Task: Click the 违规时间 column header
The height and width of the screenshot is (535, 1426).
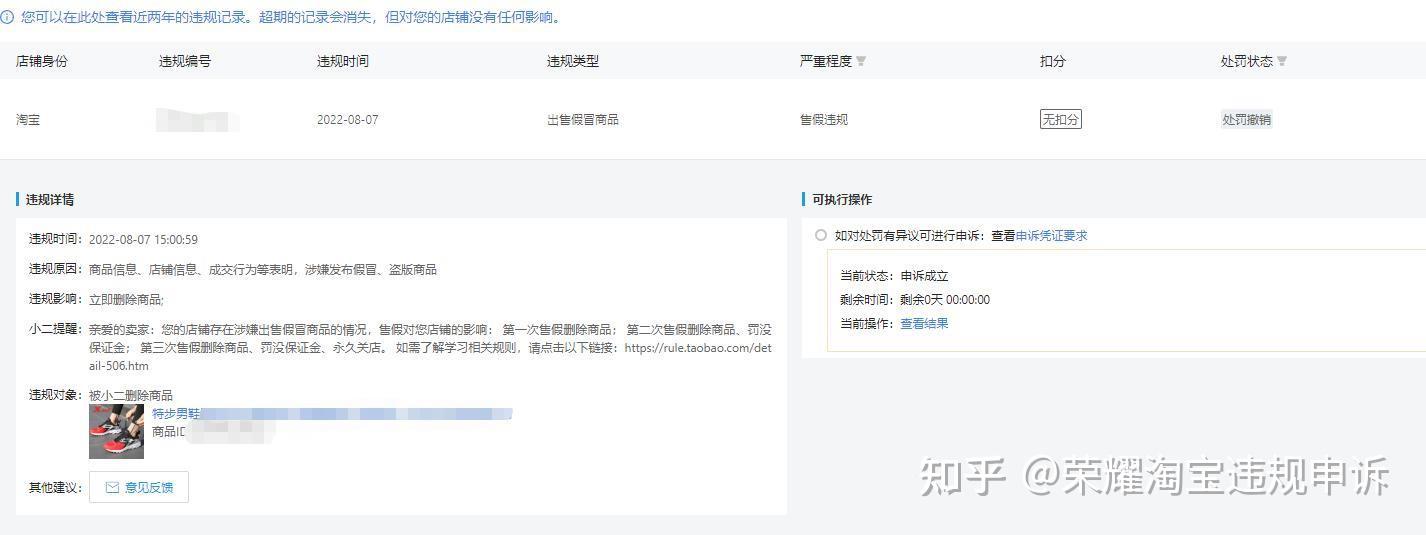Action: pyautogui.click(x=343, y=61)
